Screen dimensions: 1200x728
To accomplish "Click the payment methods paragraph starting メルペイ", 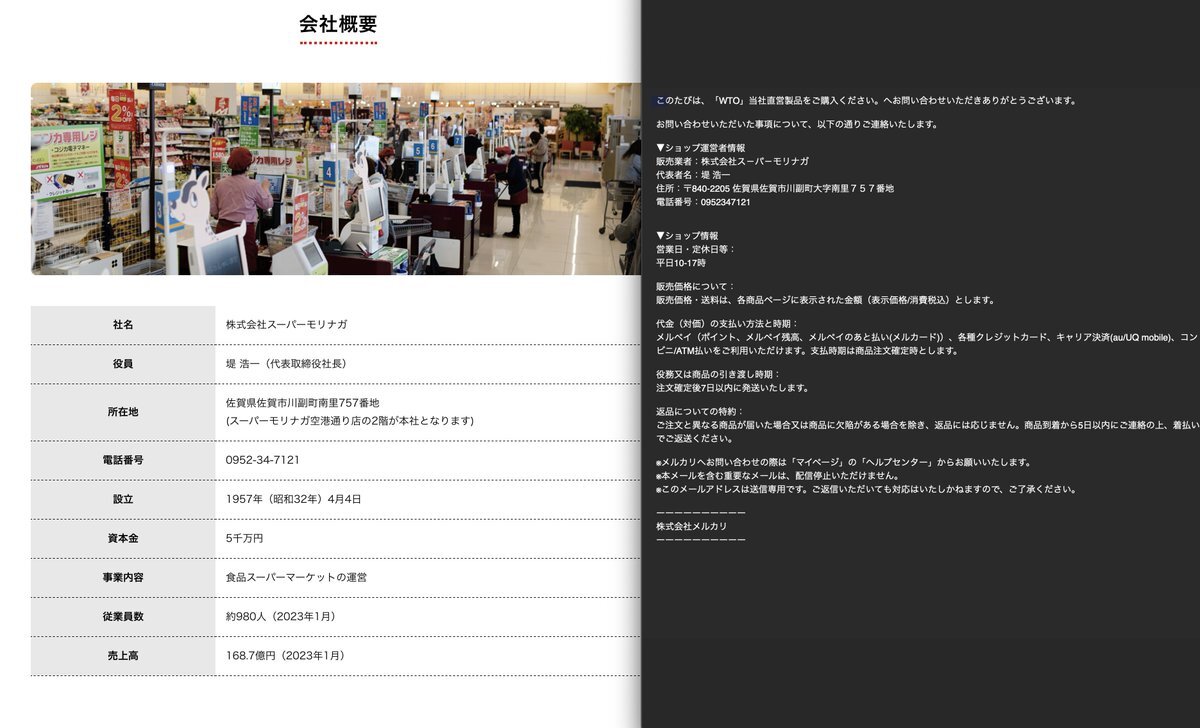I will pos(927,344).
